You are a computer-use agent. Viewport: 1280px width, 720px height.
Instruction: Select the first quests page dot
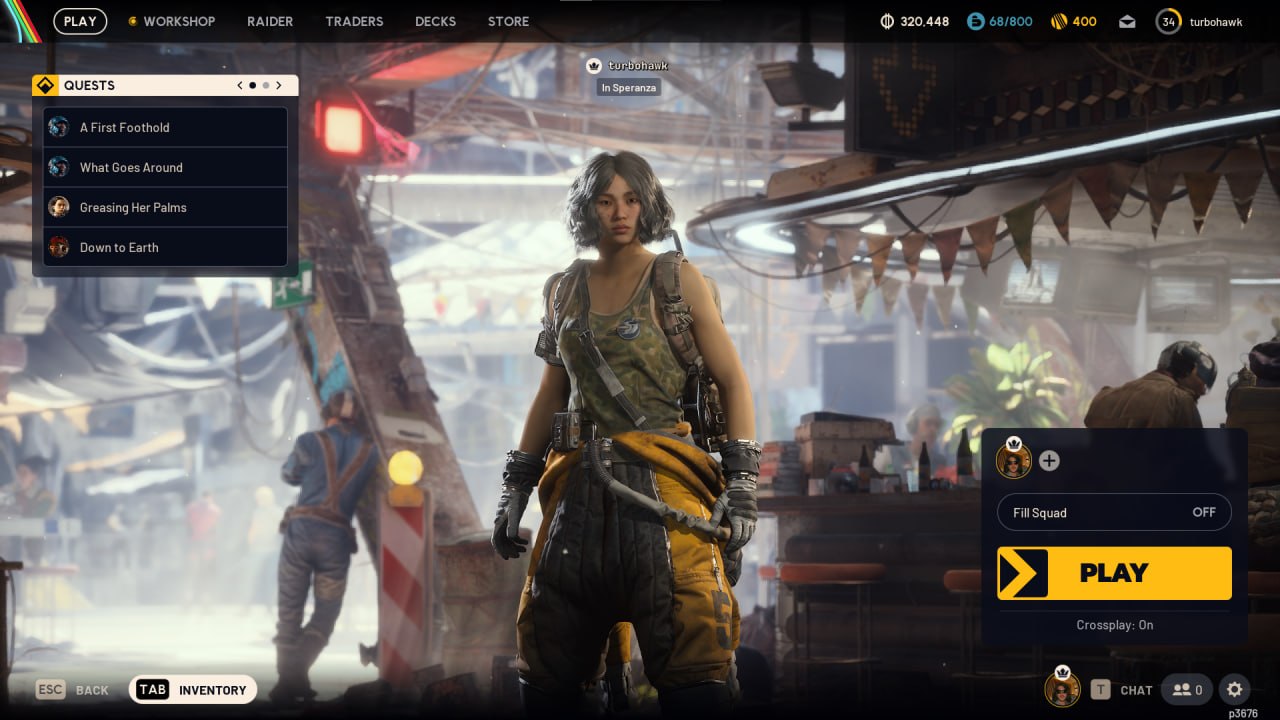pos(252,86)
